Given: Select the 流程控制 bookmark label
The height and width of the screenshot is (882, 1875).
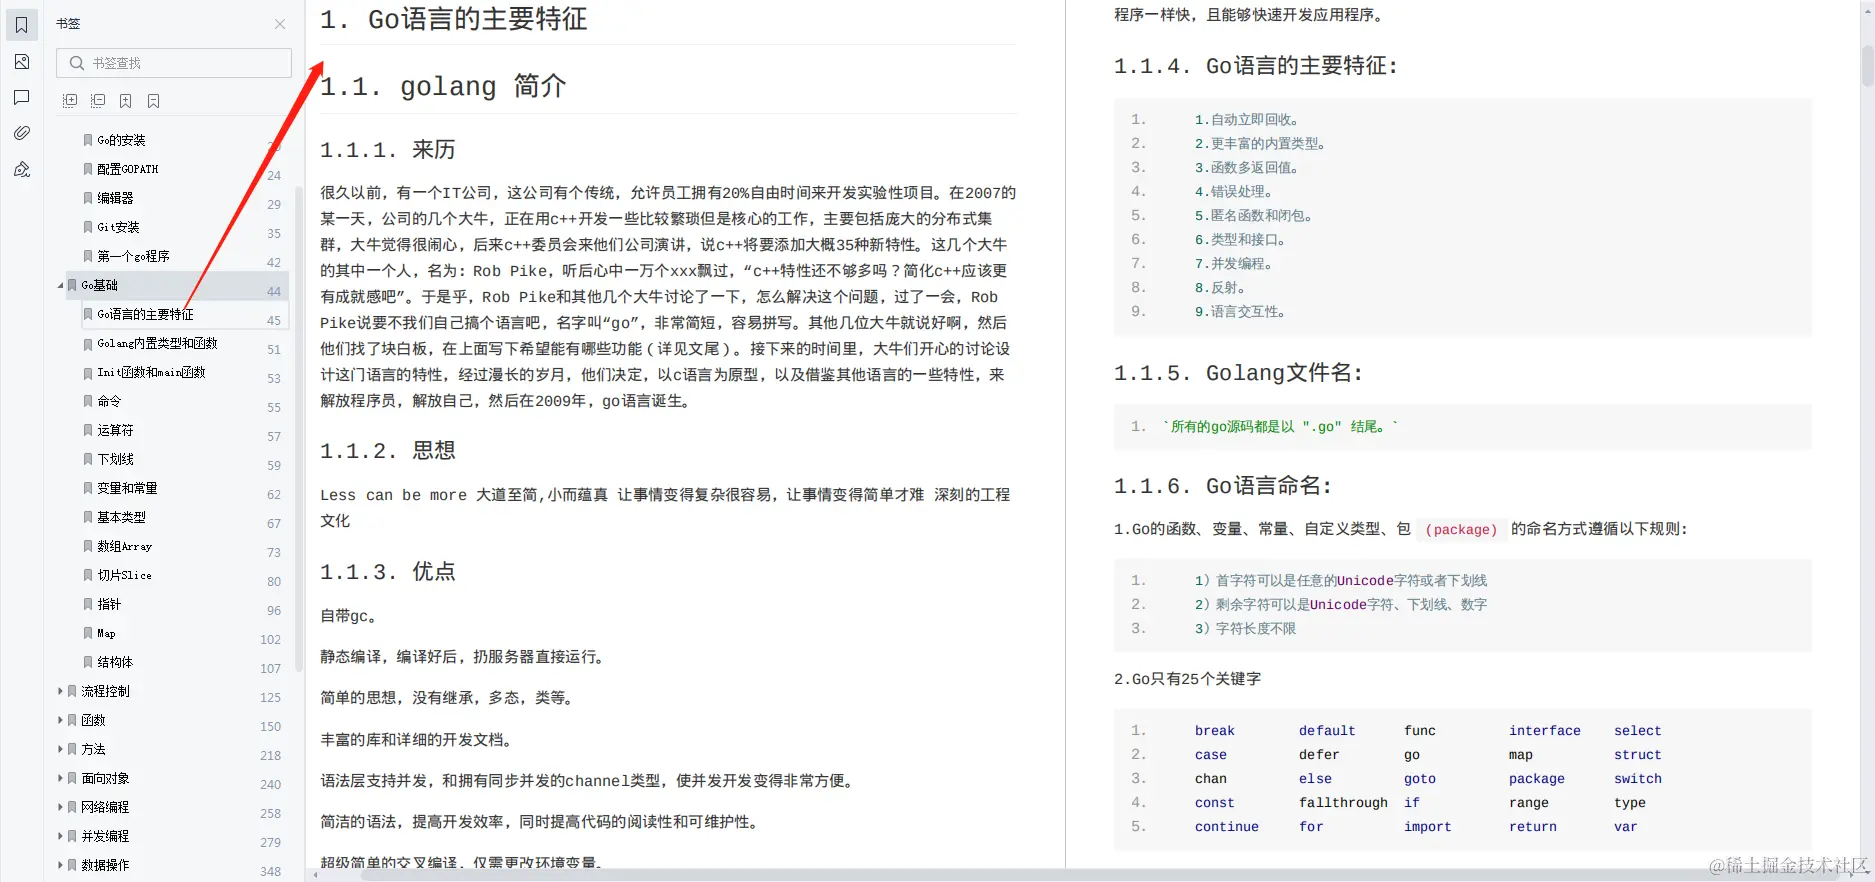Looking at the screenshot, I should [105, 692].
